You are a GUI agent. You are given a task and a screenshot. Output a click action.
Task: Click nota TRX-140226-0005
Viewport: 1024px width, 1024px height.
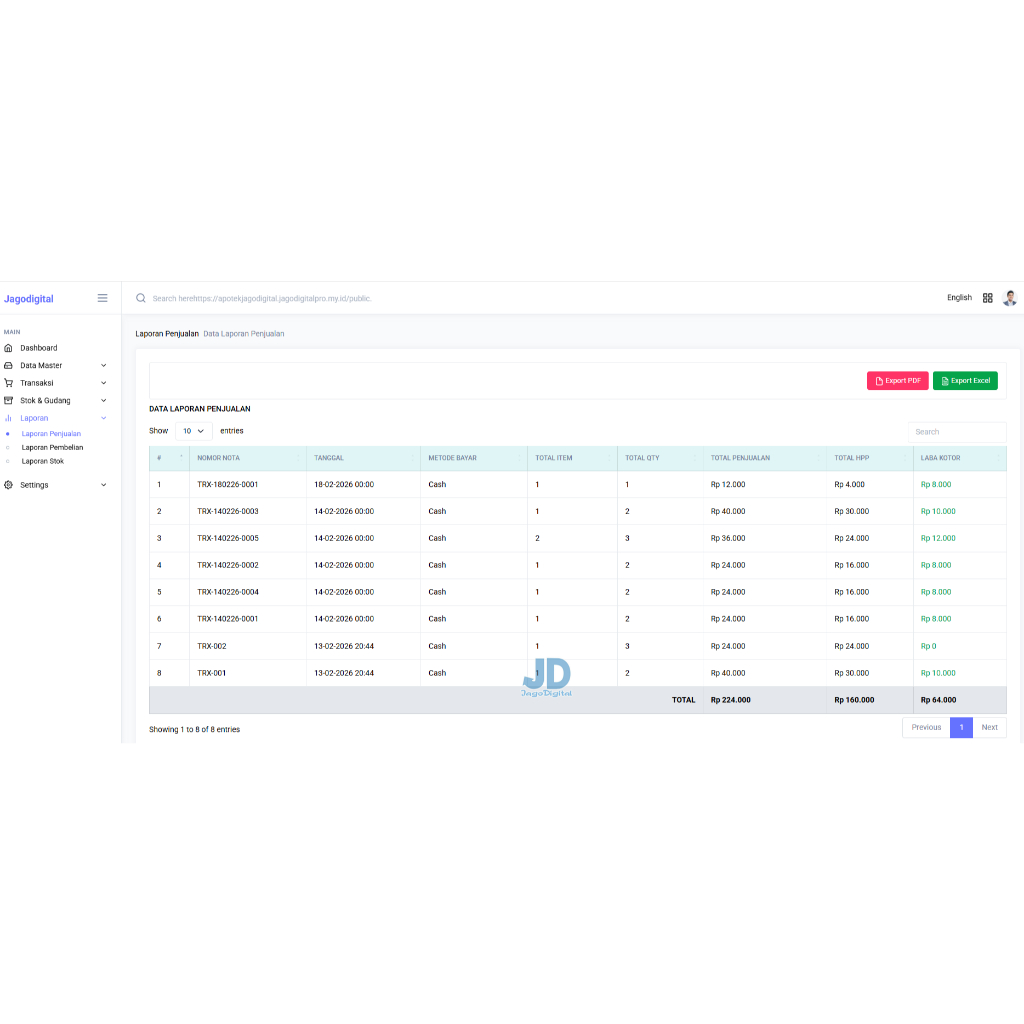click(227, 538)
